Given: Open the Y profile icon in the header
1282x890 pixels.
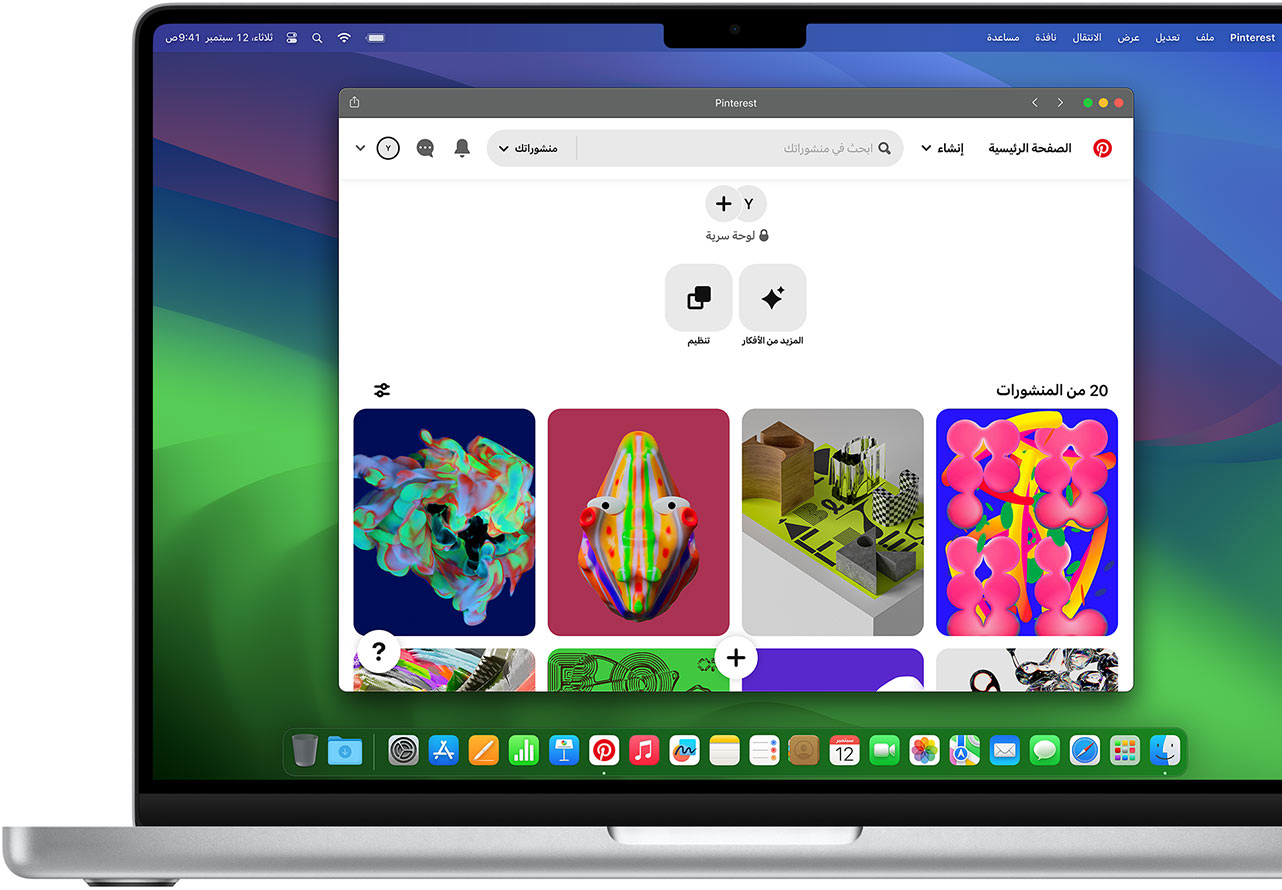Looking at the screenshot, I should 388,148.
